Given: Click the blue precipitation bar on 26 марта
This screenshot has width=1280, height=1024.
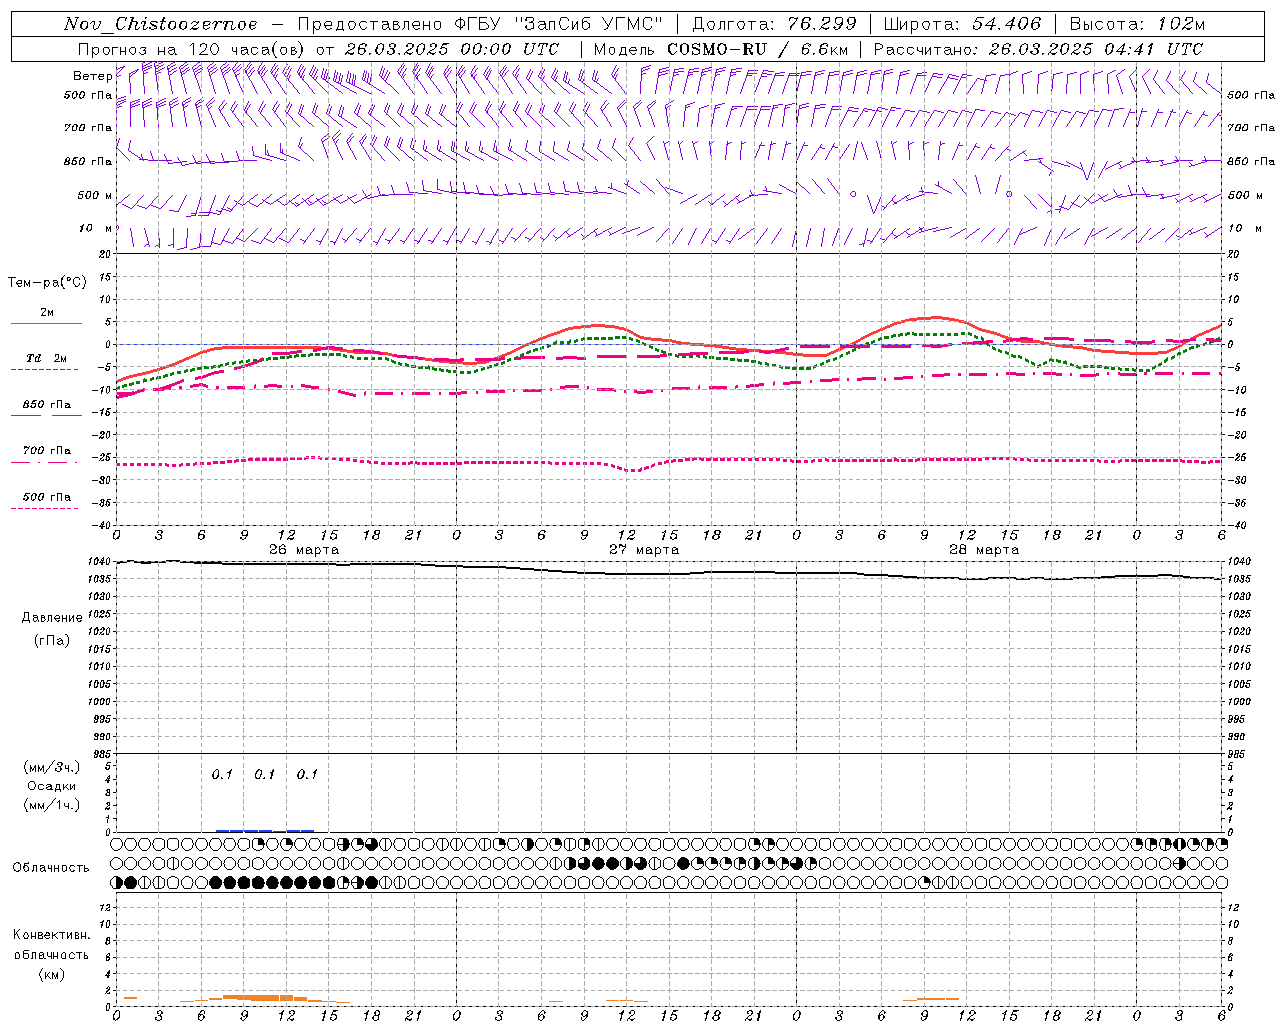Looking at the screenshot, I should (244, 830).
